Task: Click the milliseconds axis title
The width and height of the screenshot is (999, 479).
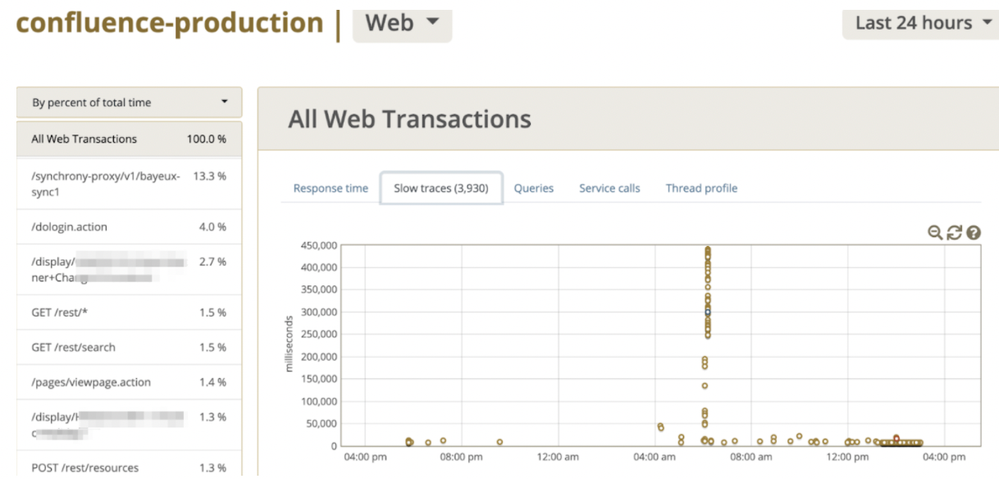Action: [290, 343]
